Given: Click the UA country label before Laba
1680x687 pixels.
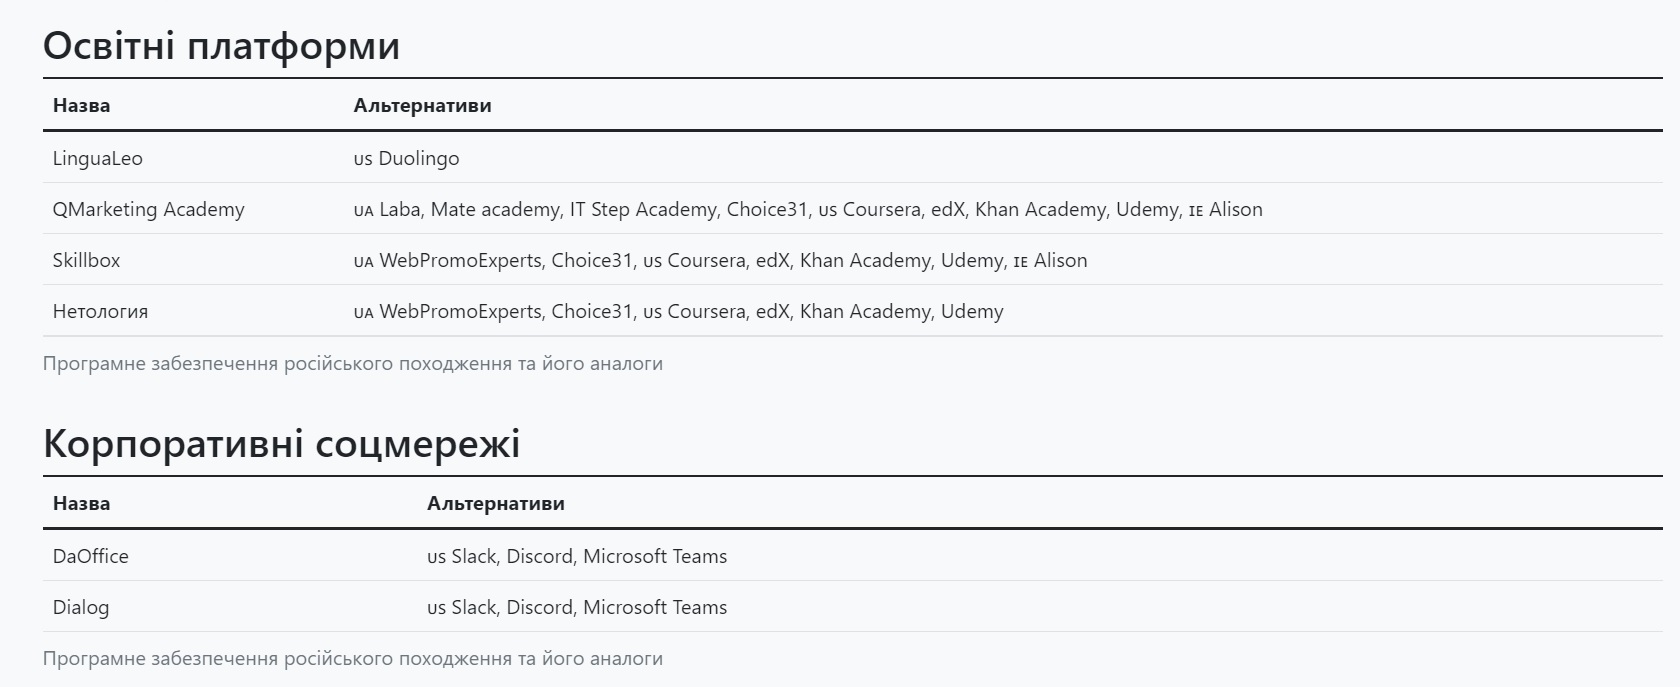Looking at the screenshot, I should tap(363, 210).
